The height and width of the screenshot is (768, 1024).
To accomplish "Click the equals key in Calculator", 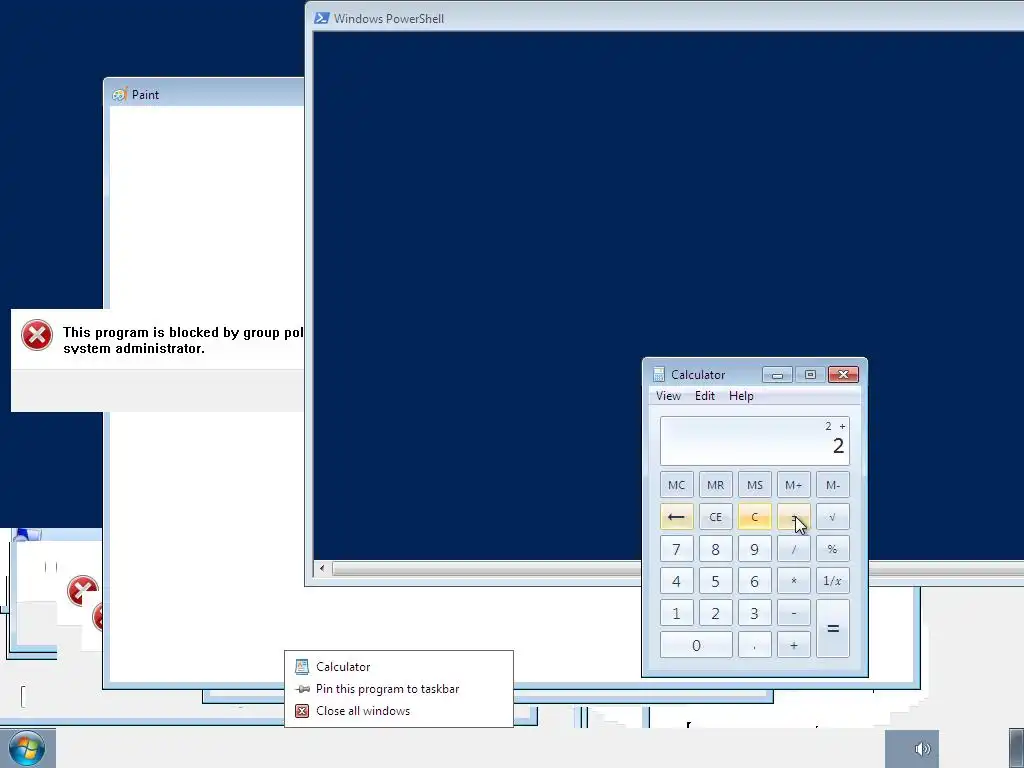I will (833, 628).
